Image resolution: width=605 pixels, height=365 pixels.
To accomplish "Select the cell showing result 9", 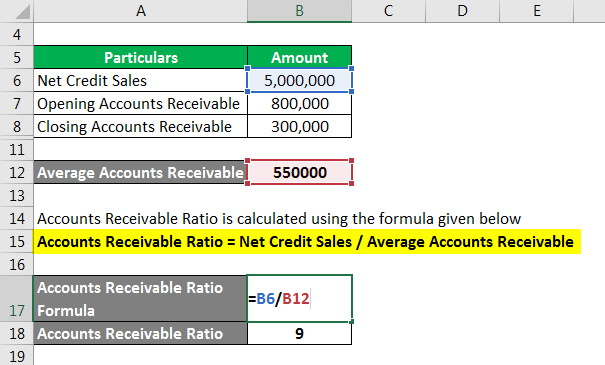I will pos(299,333).
